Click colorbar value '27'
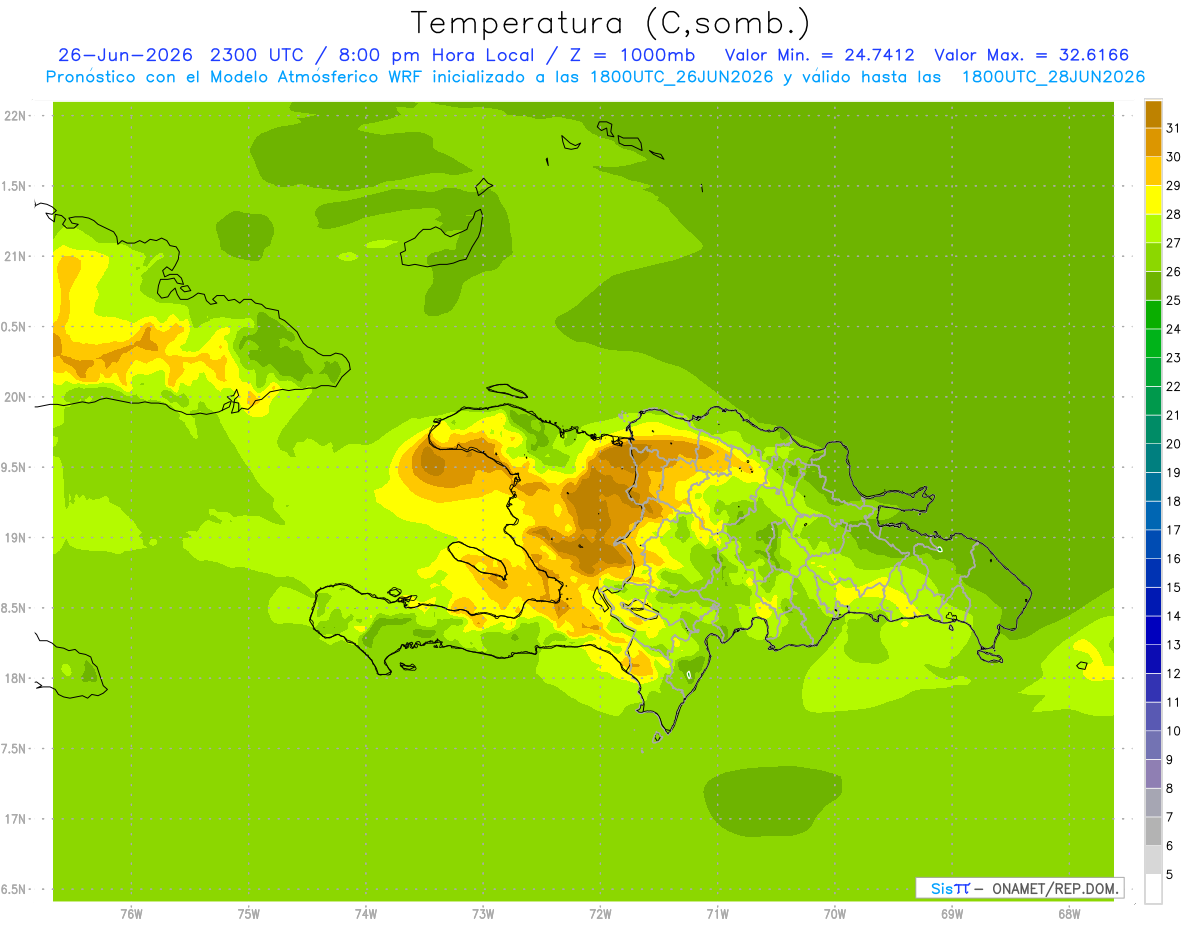 click(1174, 243)
